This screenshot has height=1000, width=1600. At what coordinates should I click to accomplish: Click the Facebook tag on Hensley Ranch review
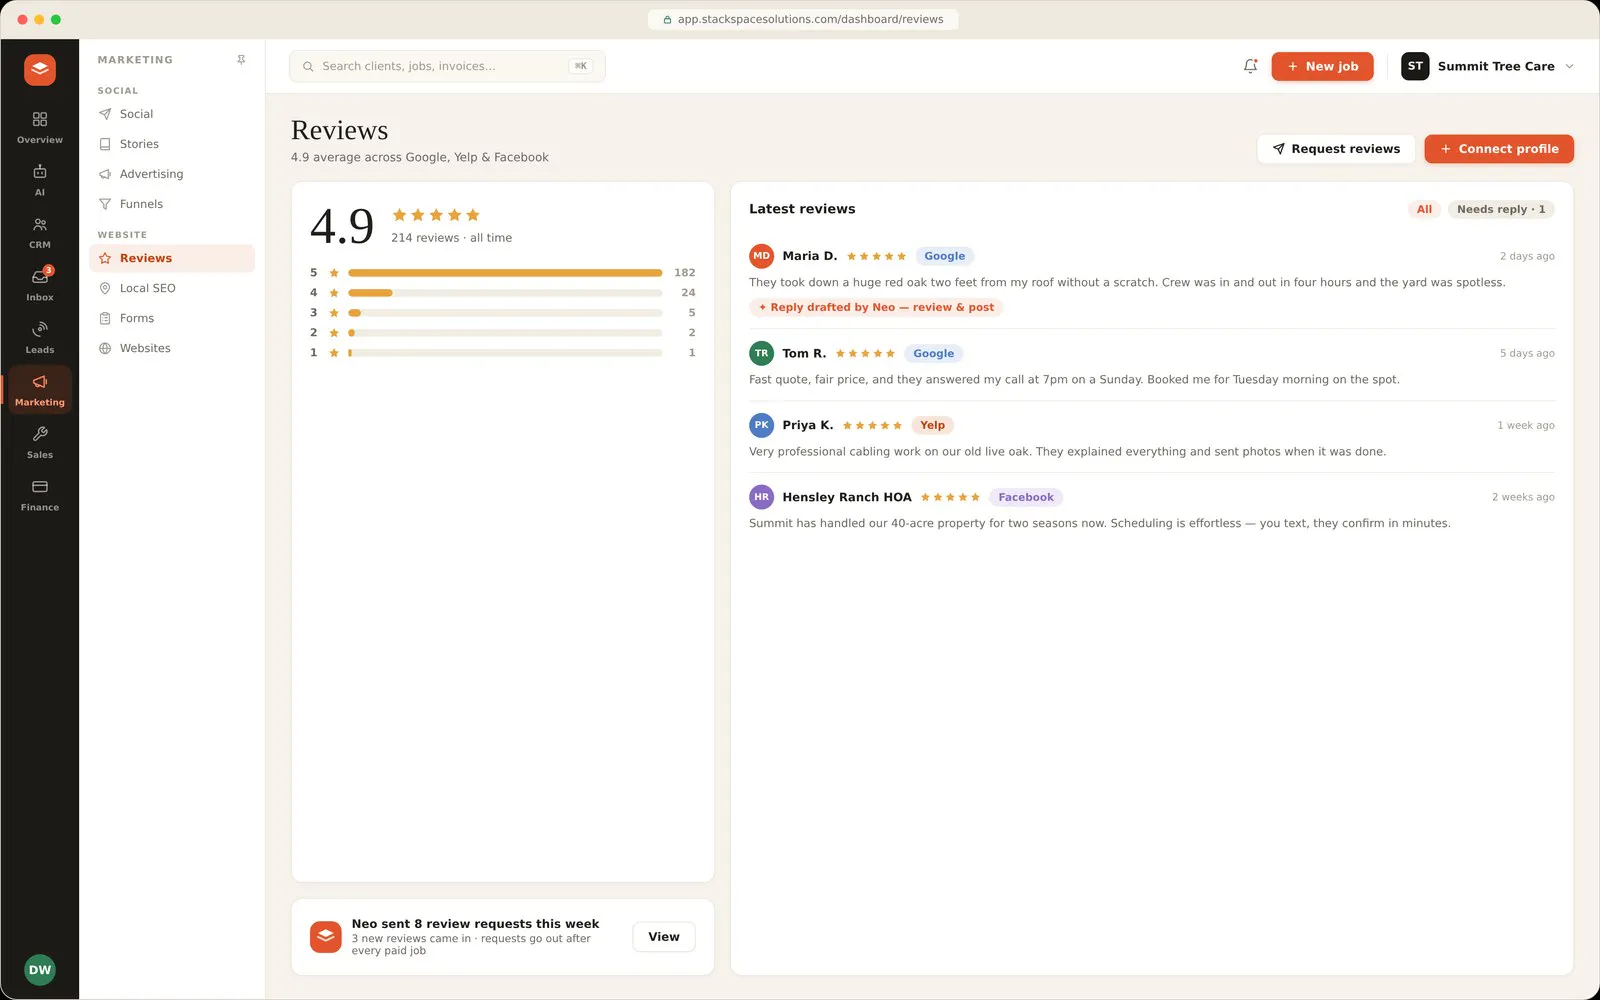(1026, 497)
